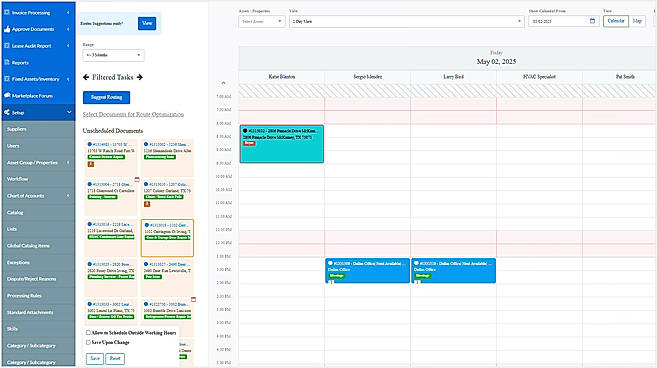Image resolution: width=657 pixels, height=368 pixels.
Task: Expand Asset Group / Properties chevron
Action: point(68,162)
